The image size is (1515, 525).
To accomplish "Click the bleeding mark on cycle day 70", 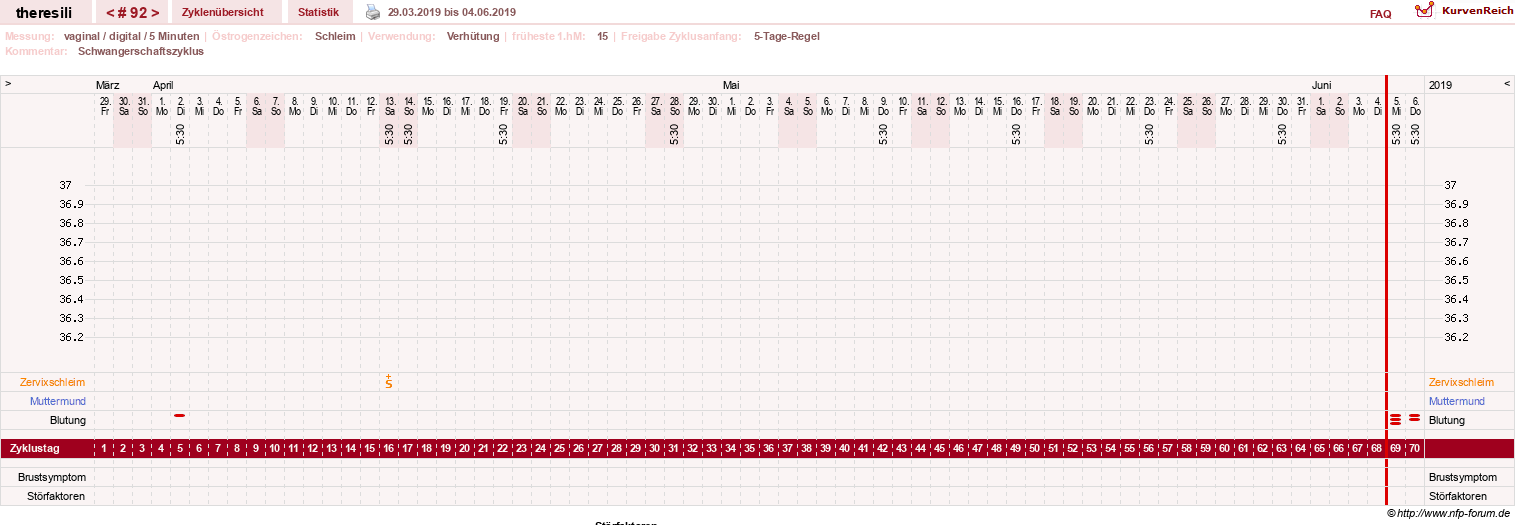I will click(1414, 417).
